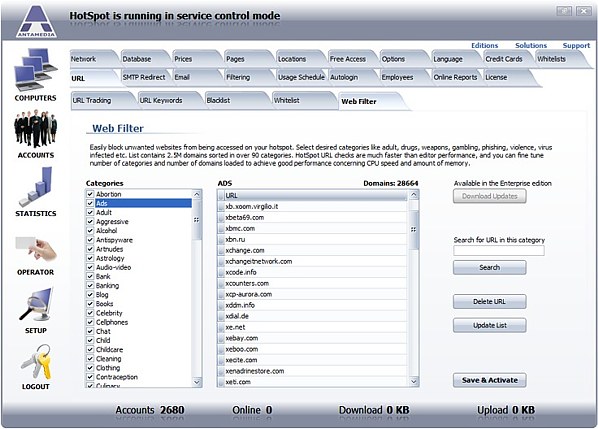Image resolution: width=598 pixels, height=429 pixels.
Task: Select the Audio-video category row
Action: point(139,267)
